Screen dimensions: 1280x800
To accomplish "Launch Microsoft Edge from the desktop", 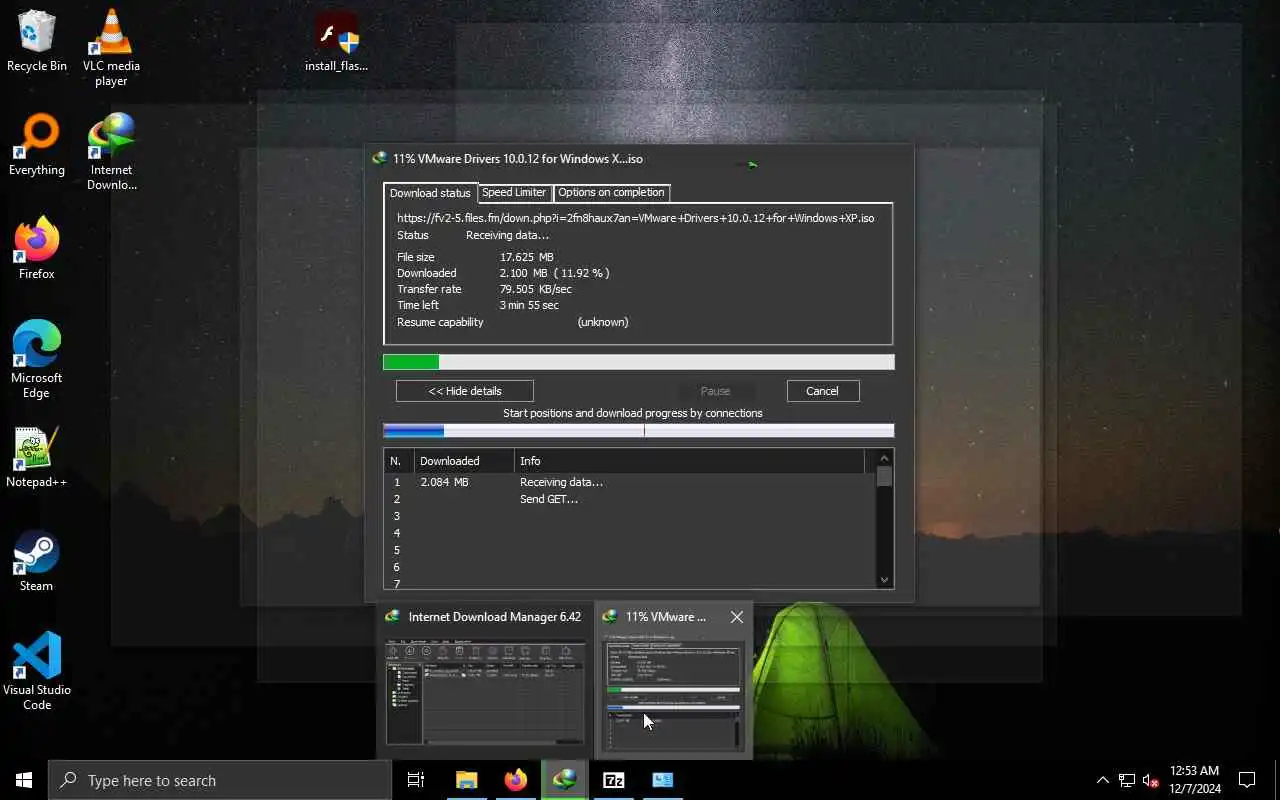I will 37,359.
